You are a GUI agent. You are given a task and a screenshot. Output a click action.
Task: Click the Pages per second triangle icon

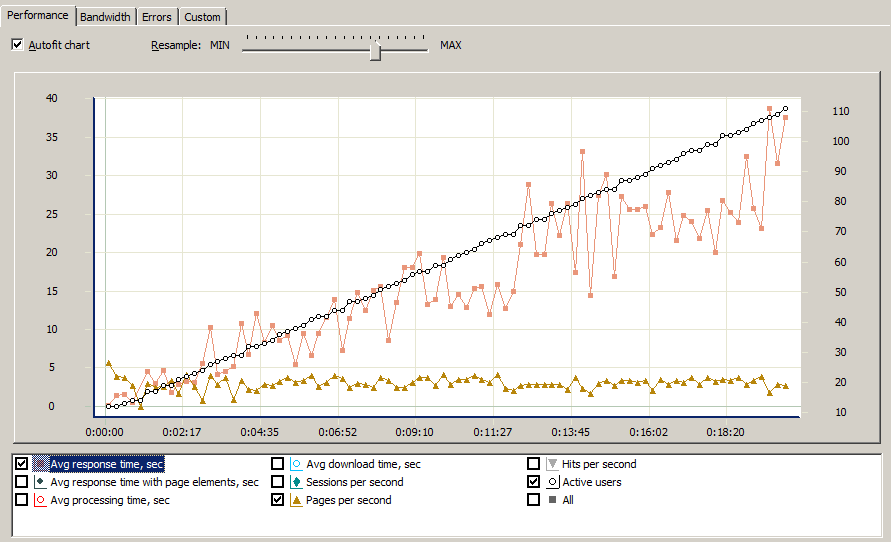point(296,500)
